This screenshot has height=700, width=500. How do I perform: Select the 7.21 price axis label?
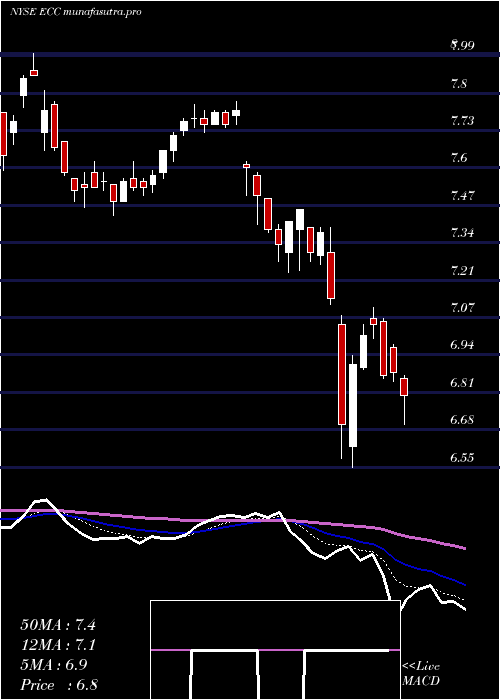[463, 270]
